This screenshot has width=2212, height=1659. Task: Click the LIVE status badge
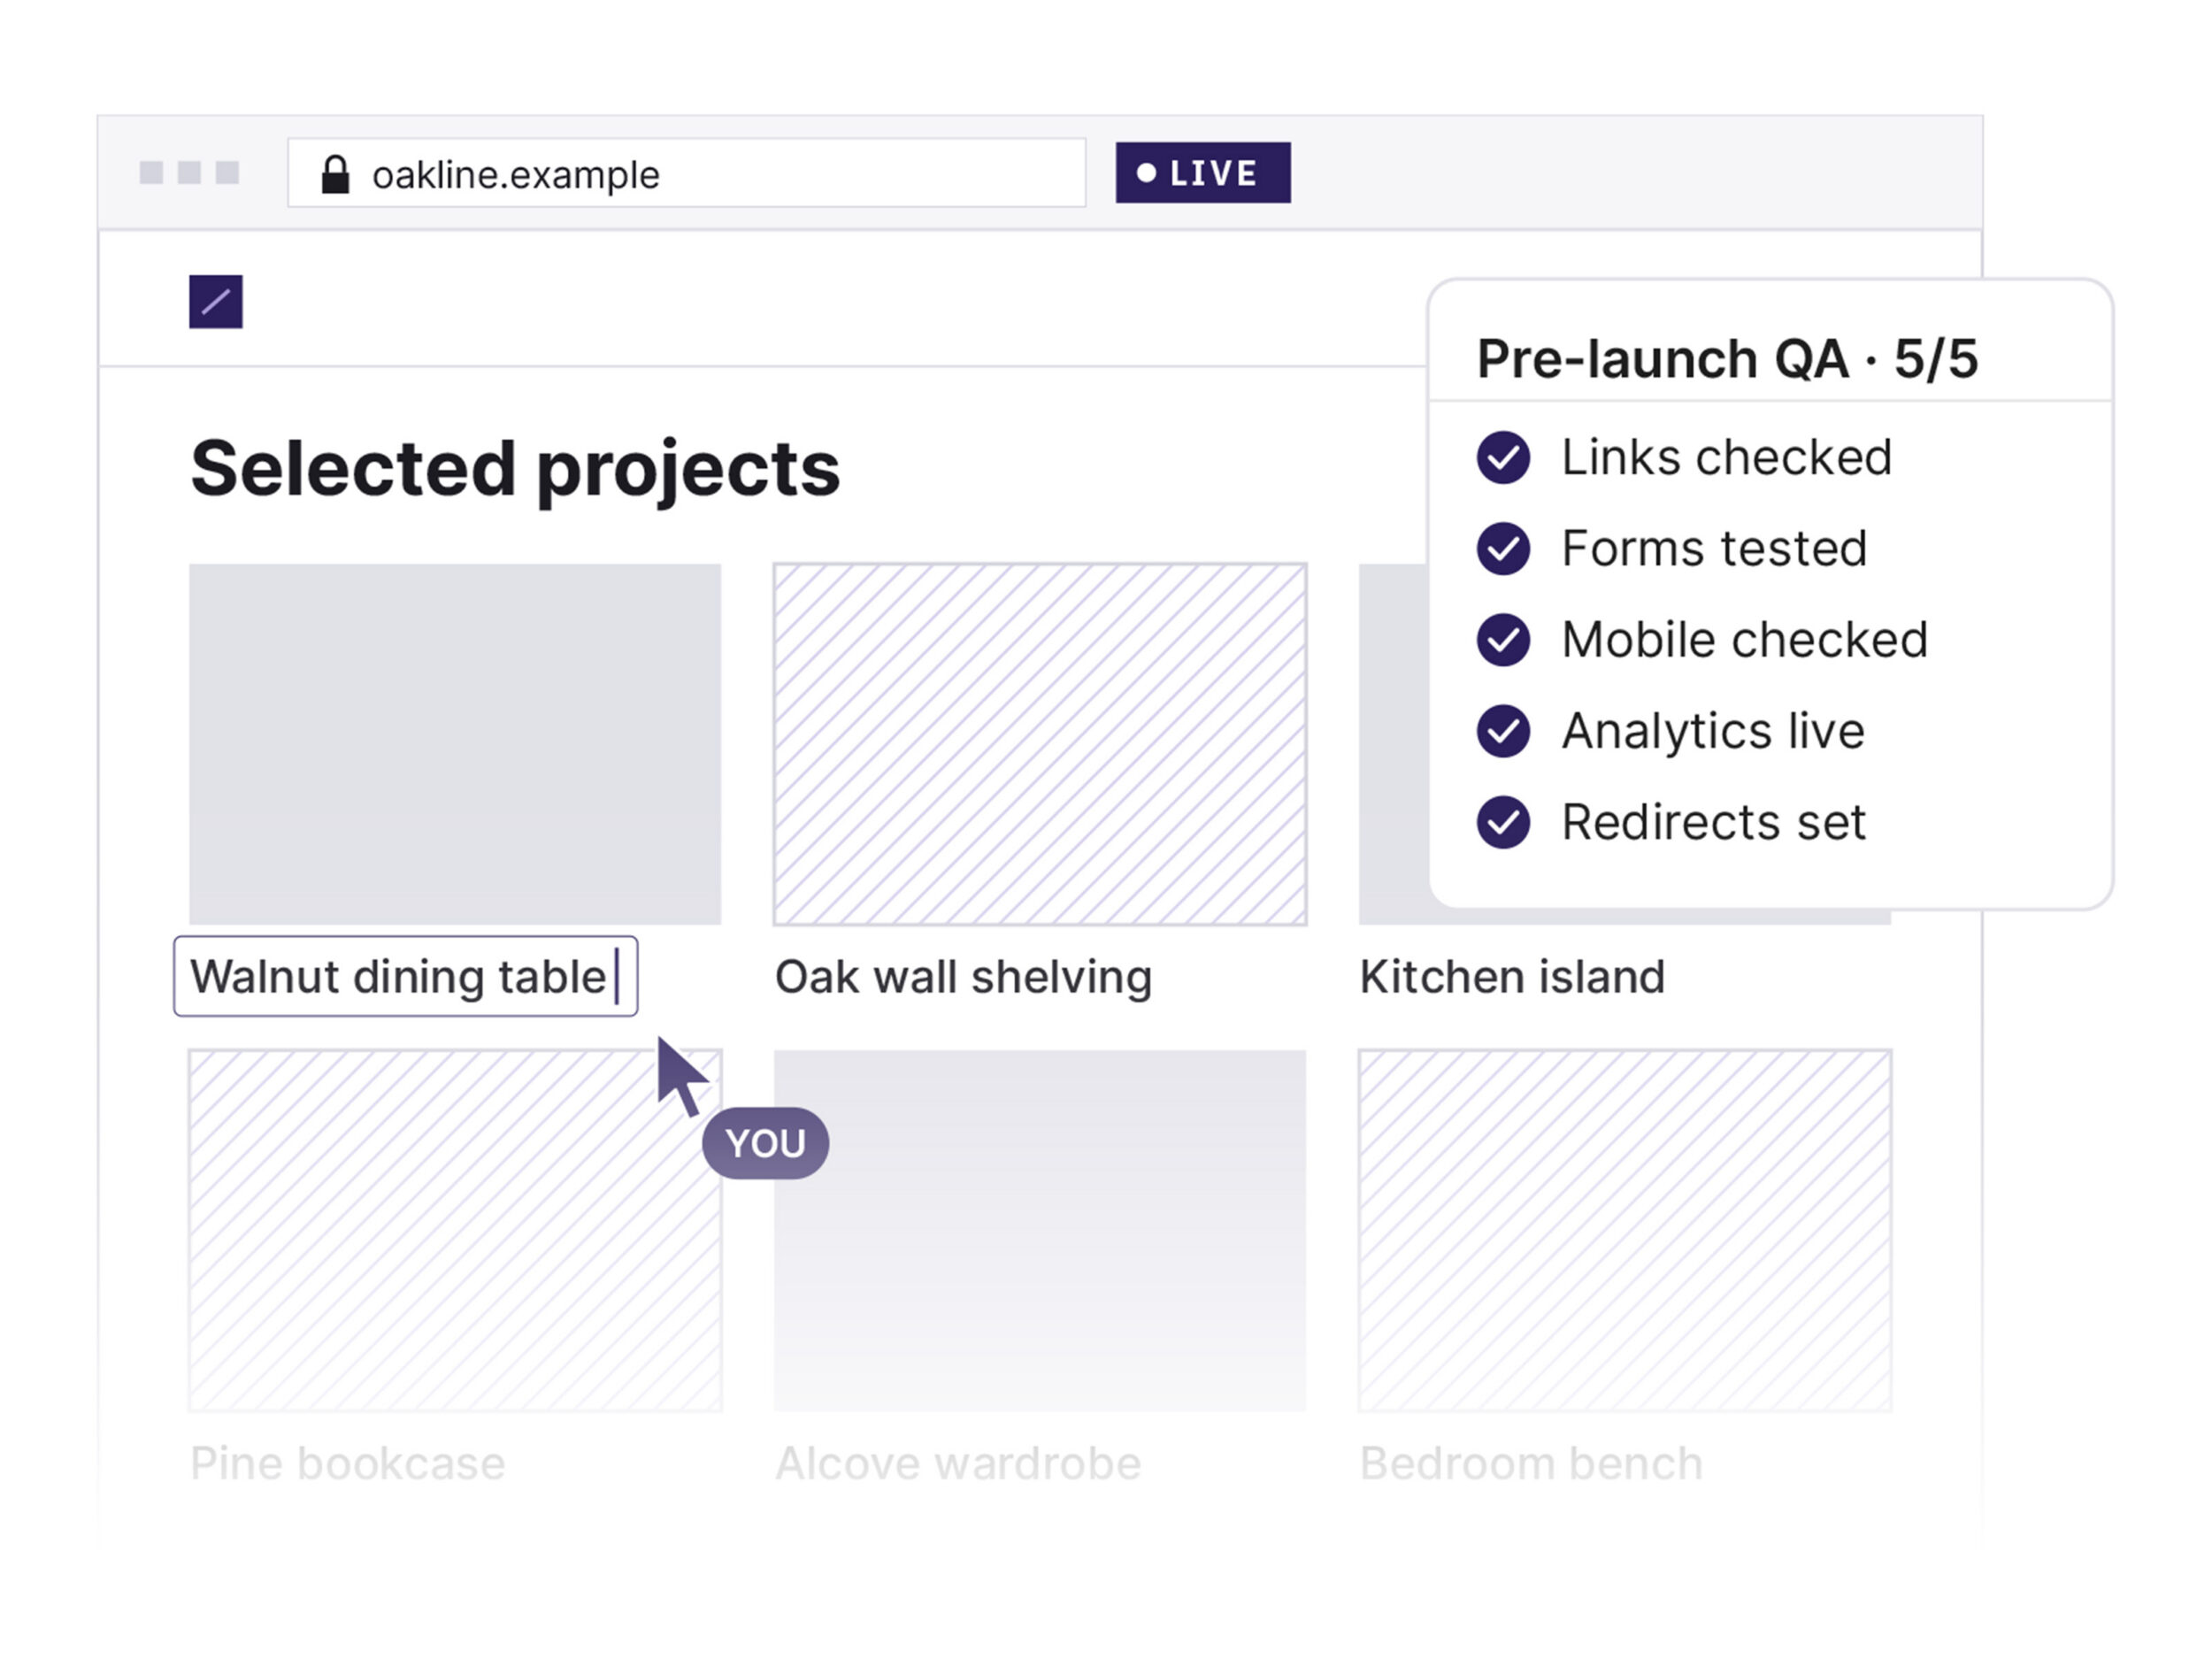click(1203, 173)
